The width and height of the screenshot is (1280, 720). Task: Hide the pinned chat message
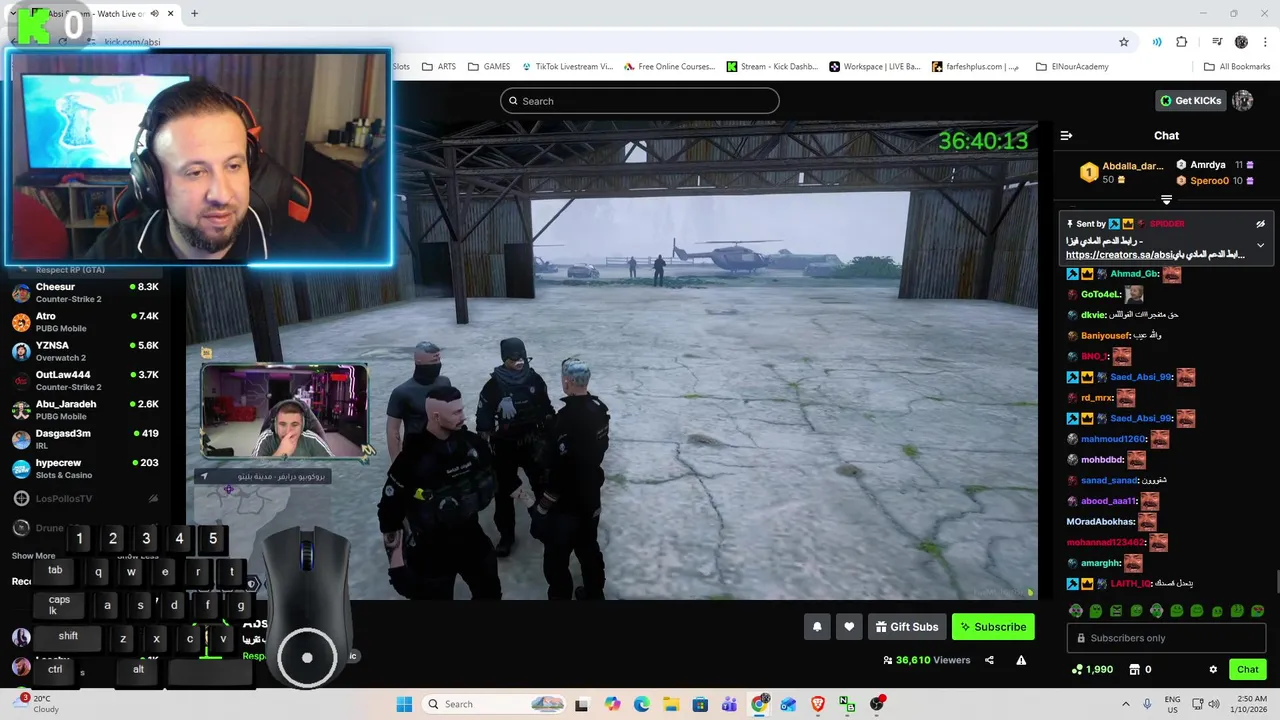pyautogui.click(x=1260, y=224)
